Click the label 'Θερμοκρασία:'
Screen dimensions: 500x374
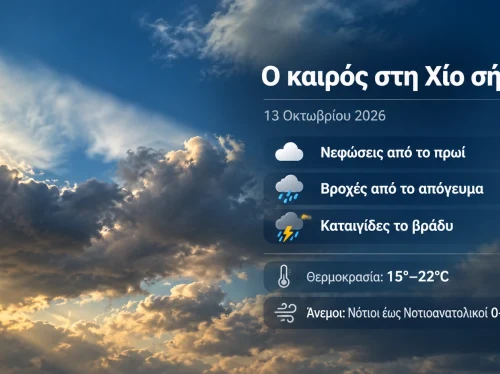[344, 277]
